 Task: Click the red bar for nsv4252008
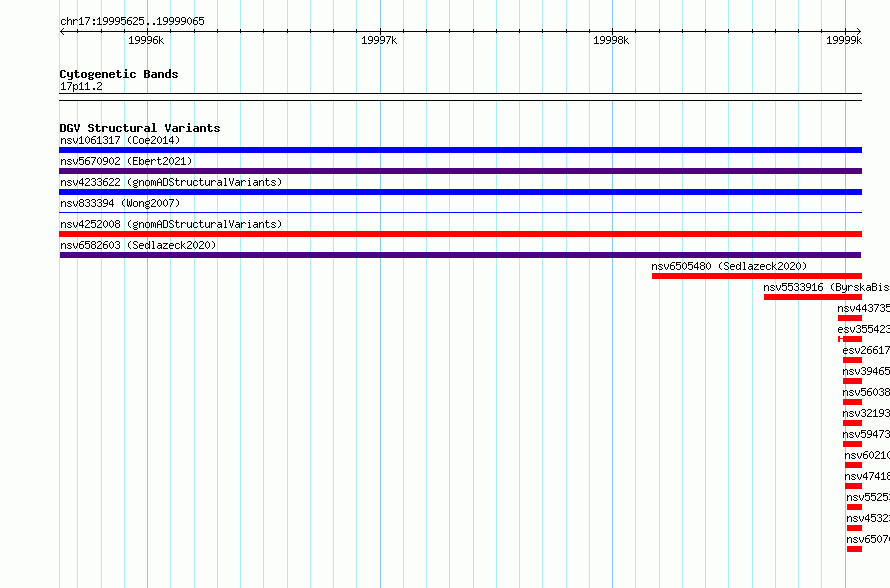(x=460, y=234)
